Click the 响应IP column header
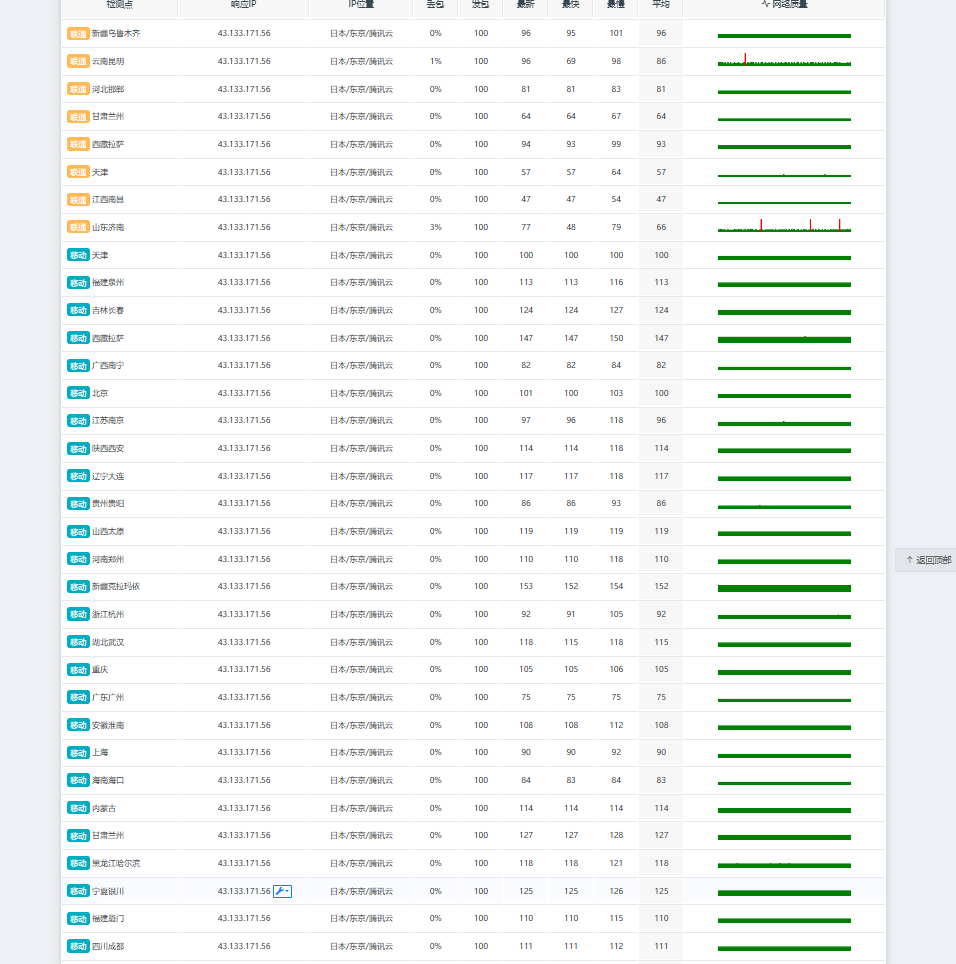This screenshot has width=956, height=964. 243,5
